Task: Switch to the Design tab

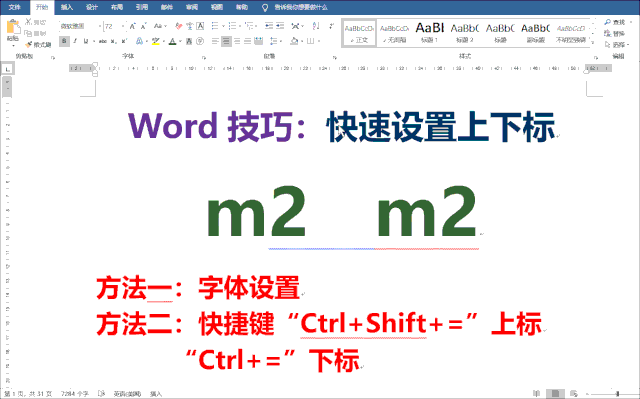Action: pyautogui.click(x=92, y=7)
